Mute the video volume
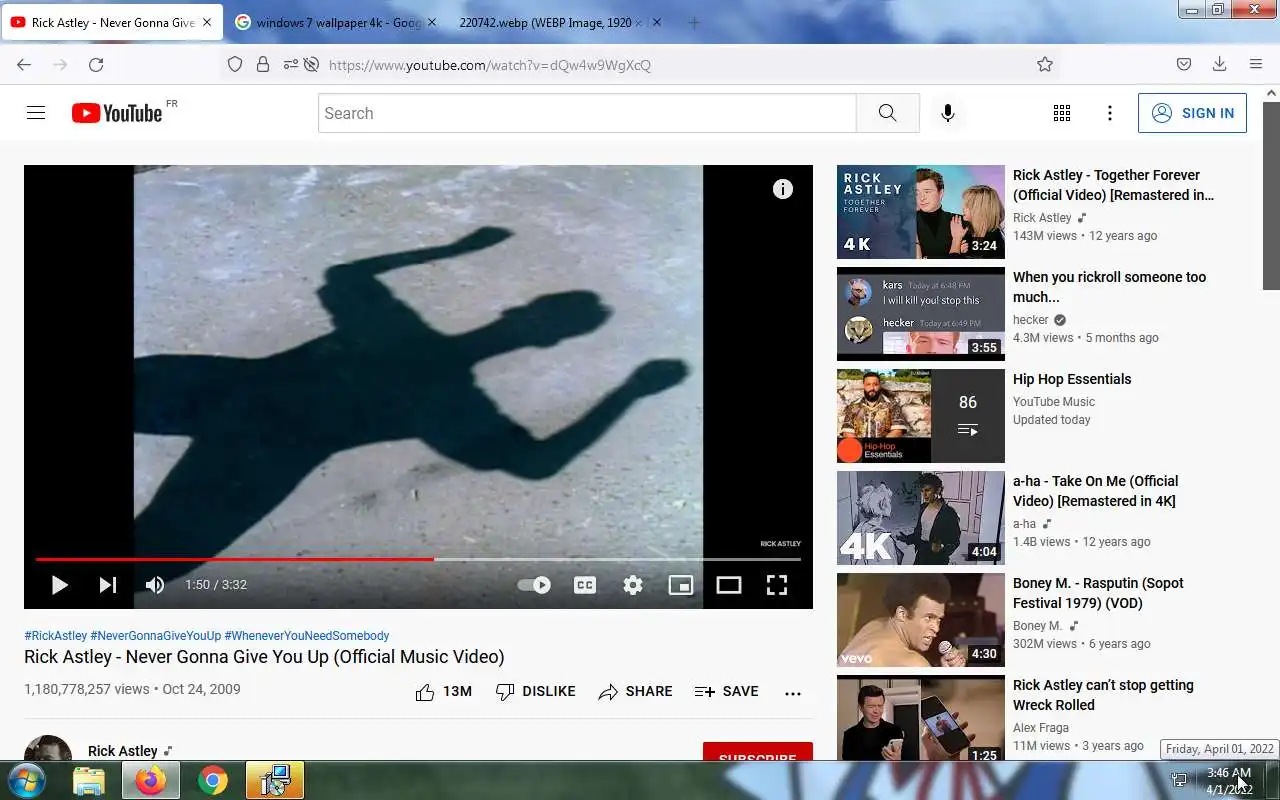Screen dimensions: 1280x800 pos(154,585)
